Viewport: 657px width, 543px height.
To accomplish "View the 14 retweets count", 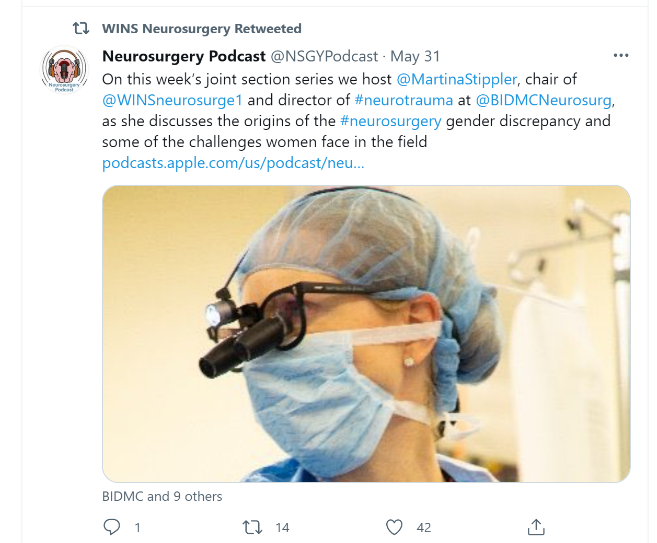I will tap(282, 527).
